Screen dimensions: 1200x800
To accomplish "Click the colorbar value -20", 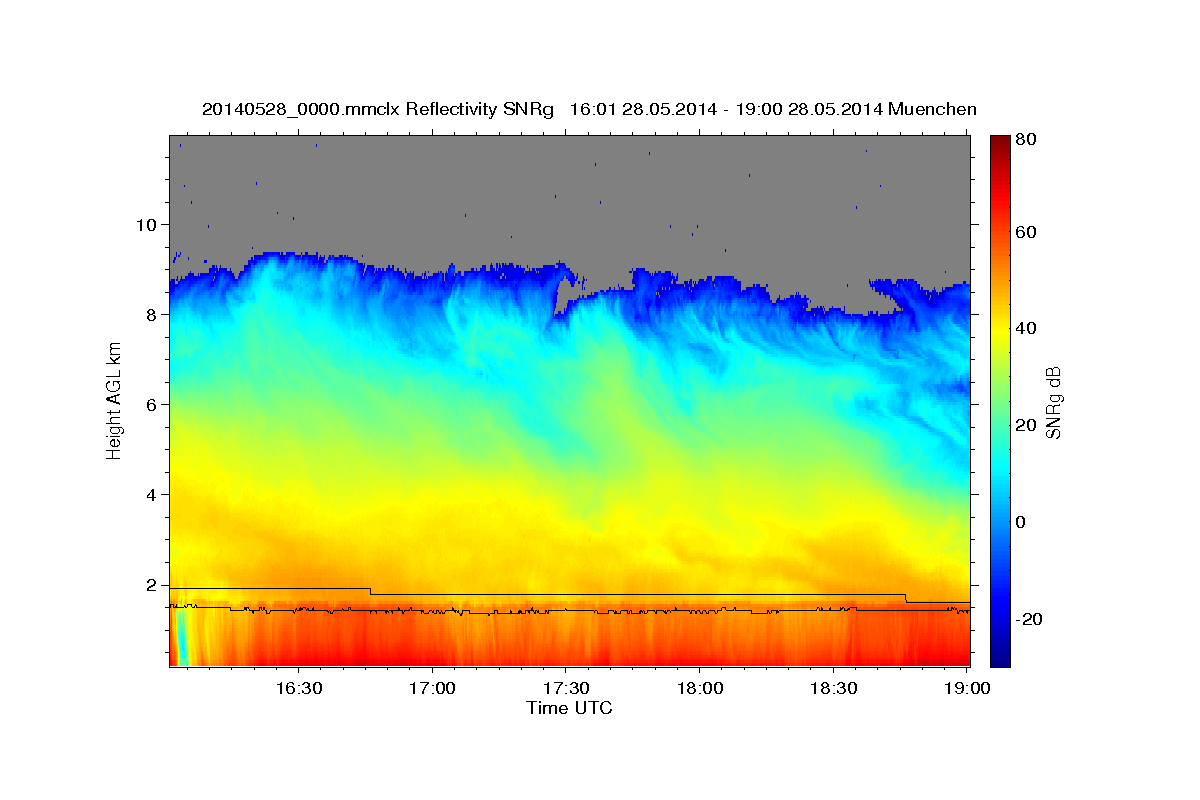I will [x=1031, y=619].
